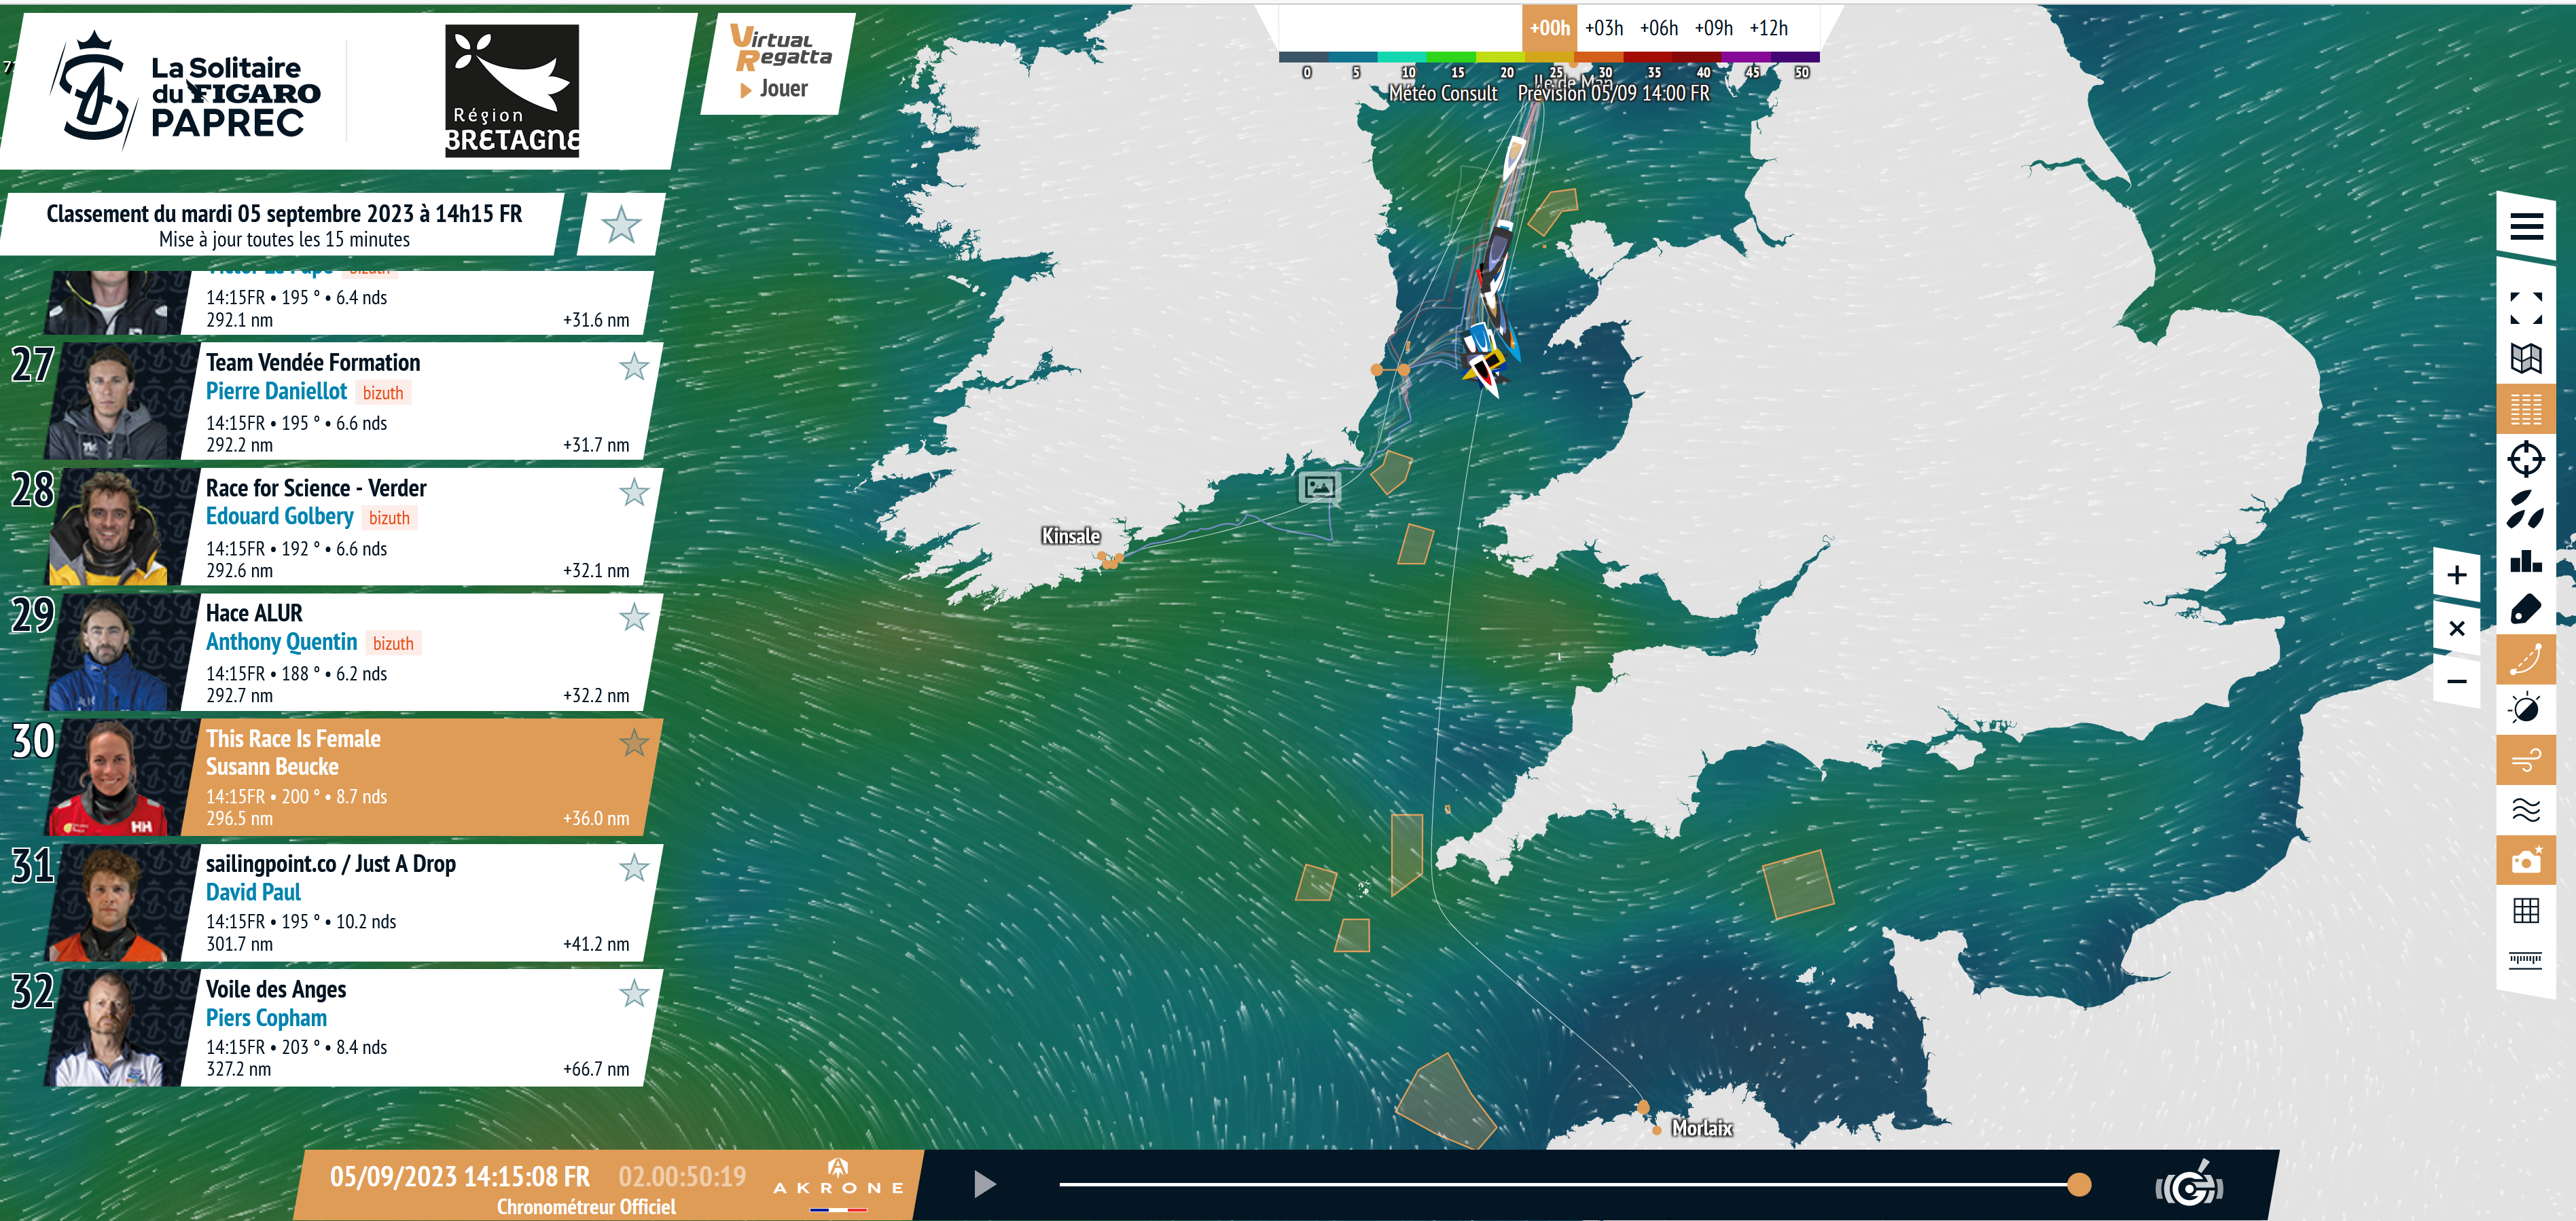Click Voile des Anges boat name
The width and height of the screenshot is (2576, 1221).
[276, 989]
